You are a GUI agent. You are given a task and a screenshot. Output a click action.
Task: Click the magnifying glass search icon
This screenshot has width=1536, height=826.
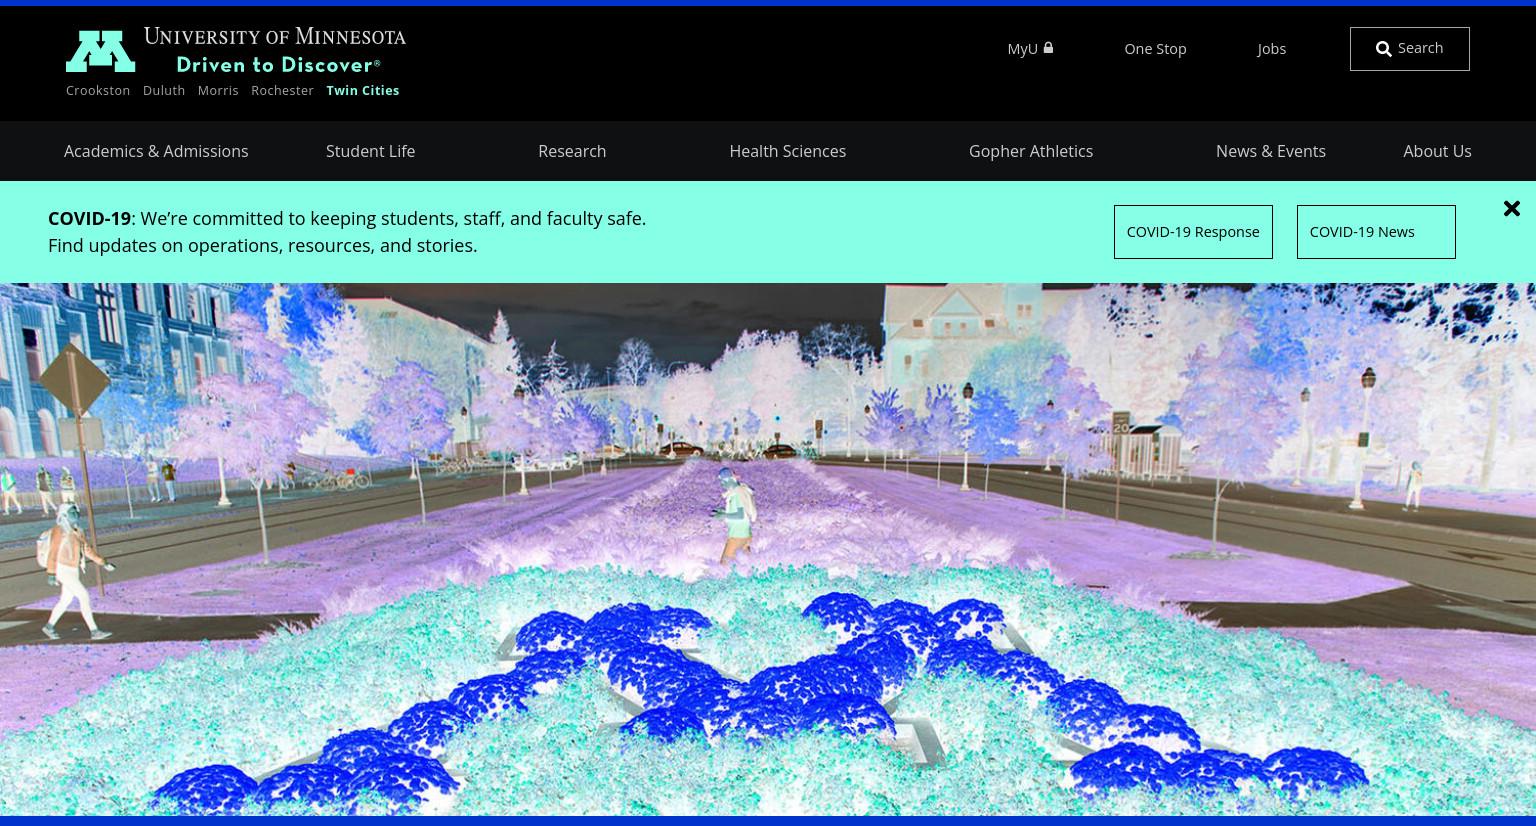point(1383,49)
